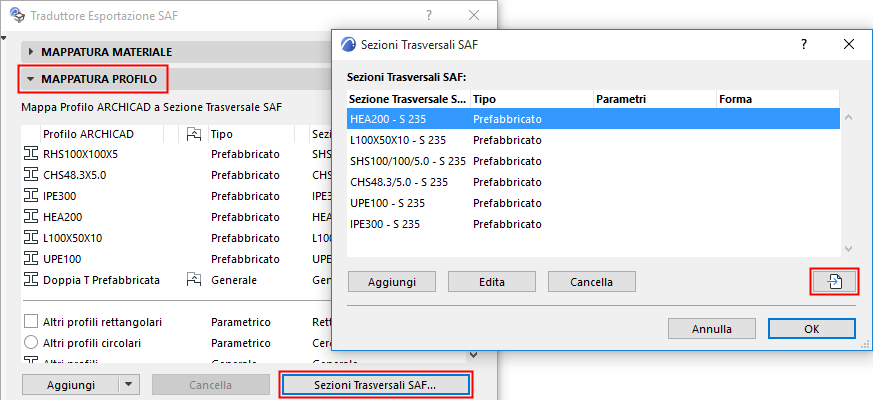The height and width of the screenshot is (400, 873).
Task: Click Aggiungi in Sezioni Trasversali SAF dialog
Action: [x=392, y=282]
